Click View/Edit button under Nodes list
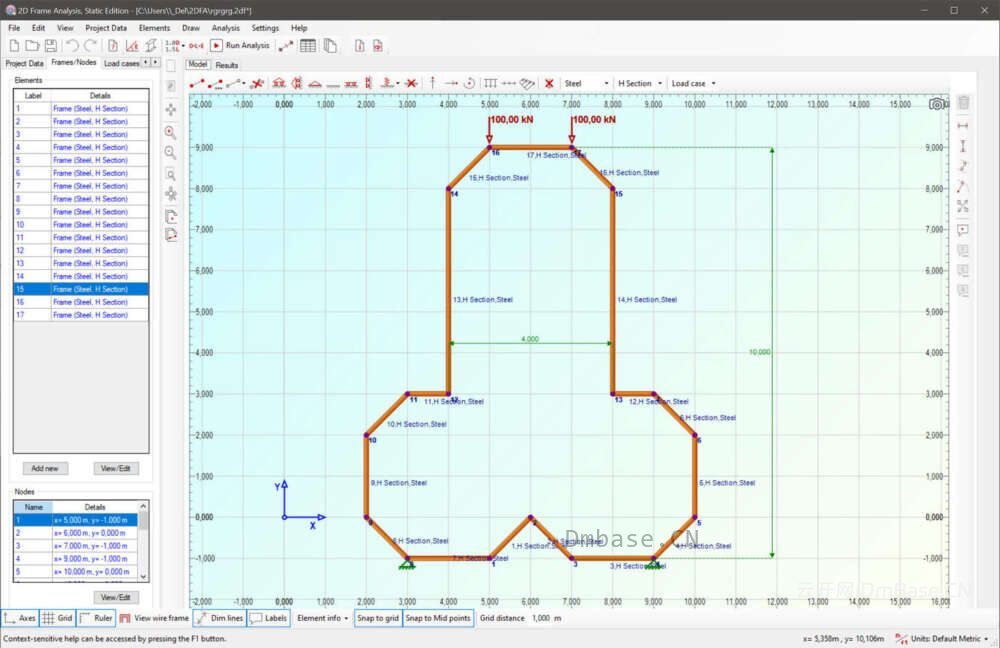The height and width of the screenshot is (648, 1000). click(x=115, y=598)
